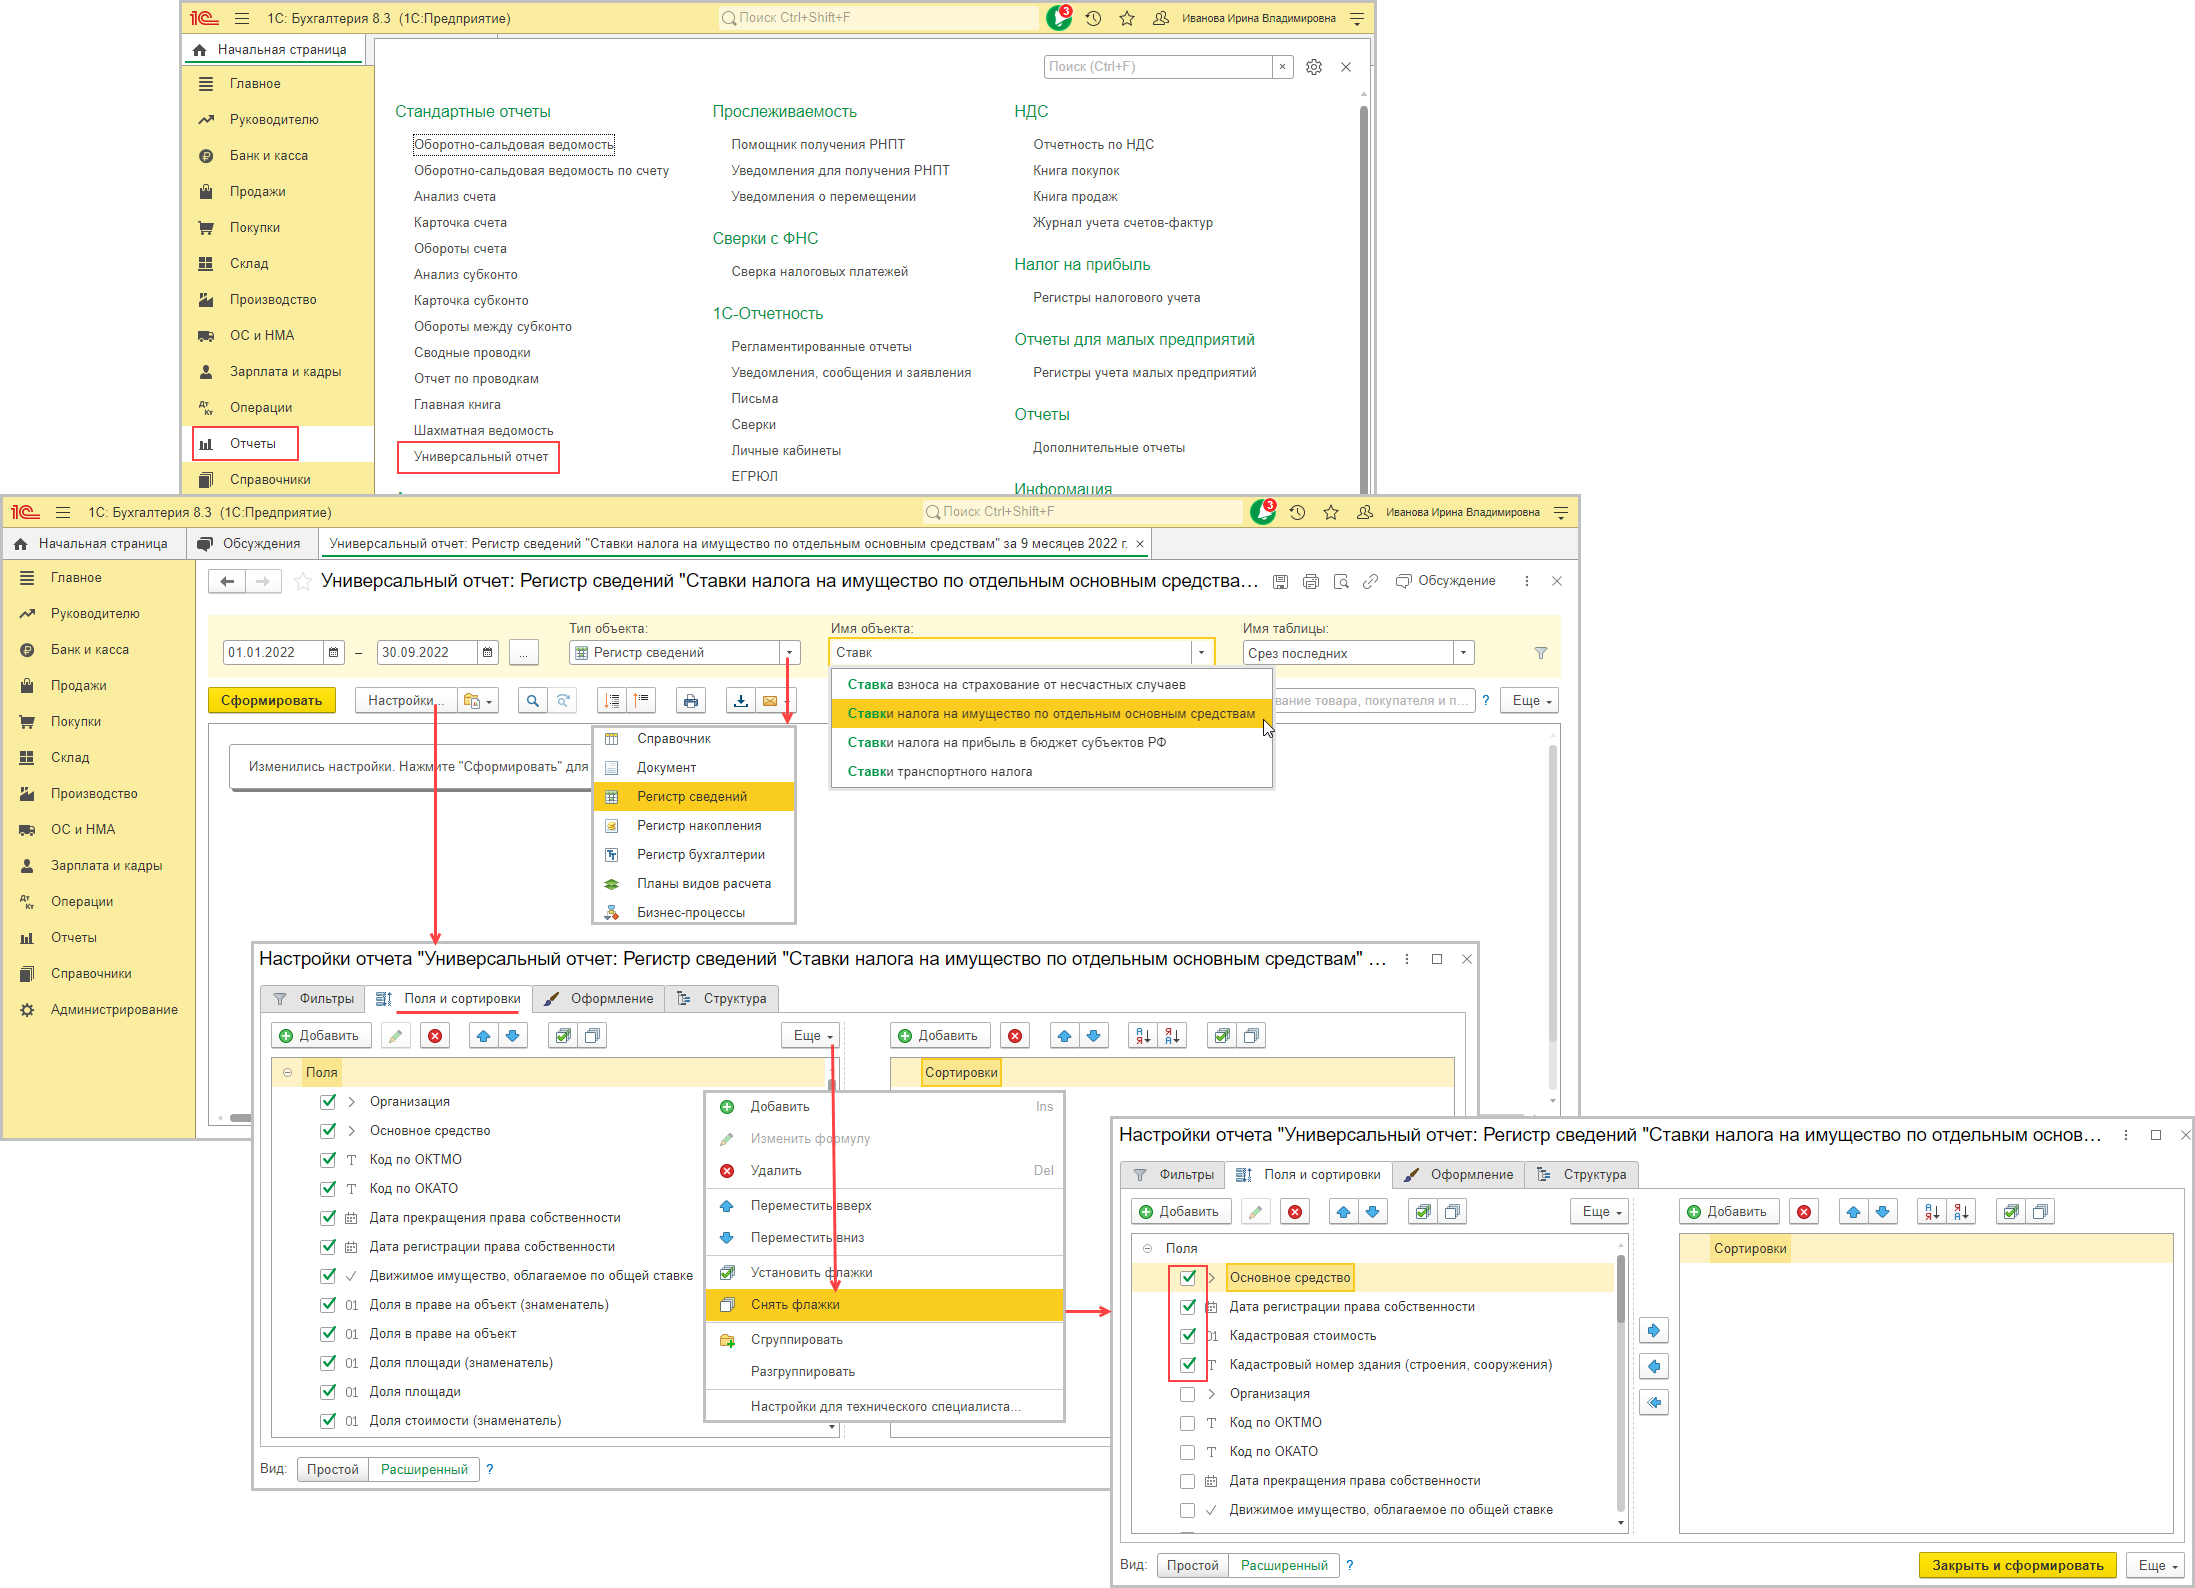Click the search magnifier icon in report toolbar
Screen dimensions: 2195x1588
click(x=533, y=701)
